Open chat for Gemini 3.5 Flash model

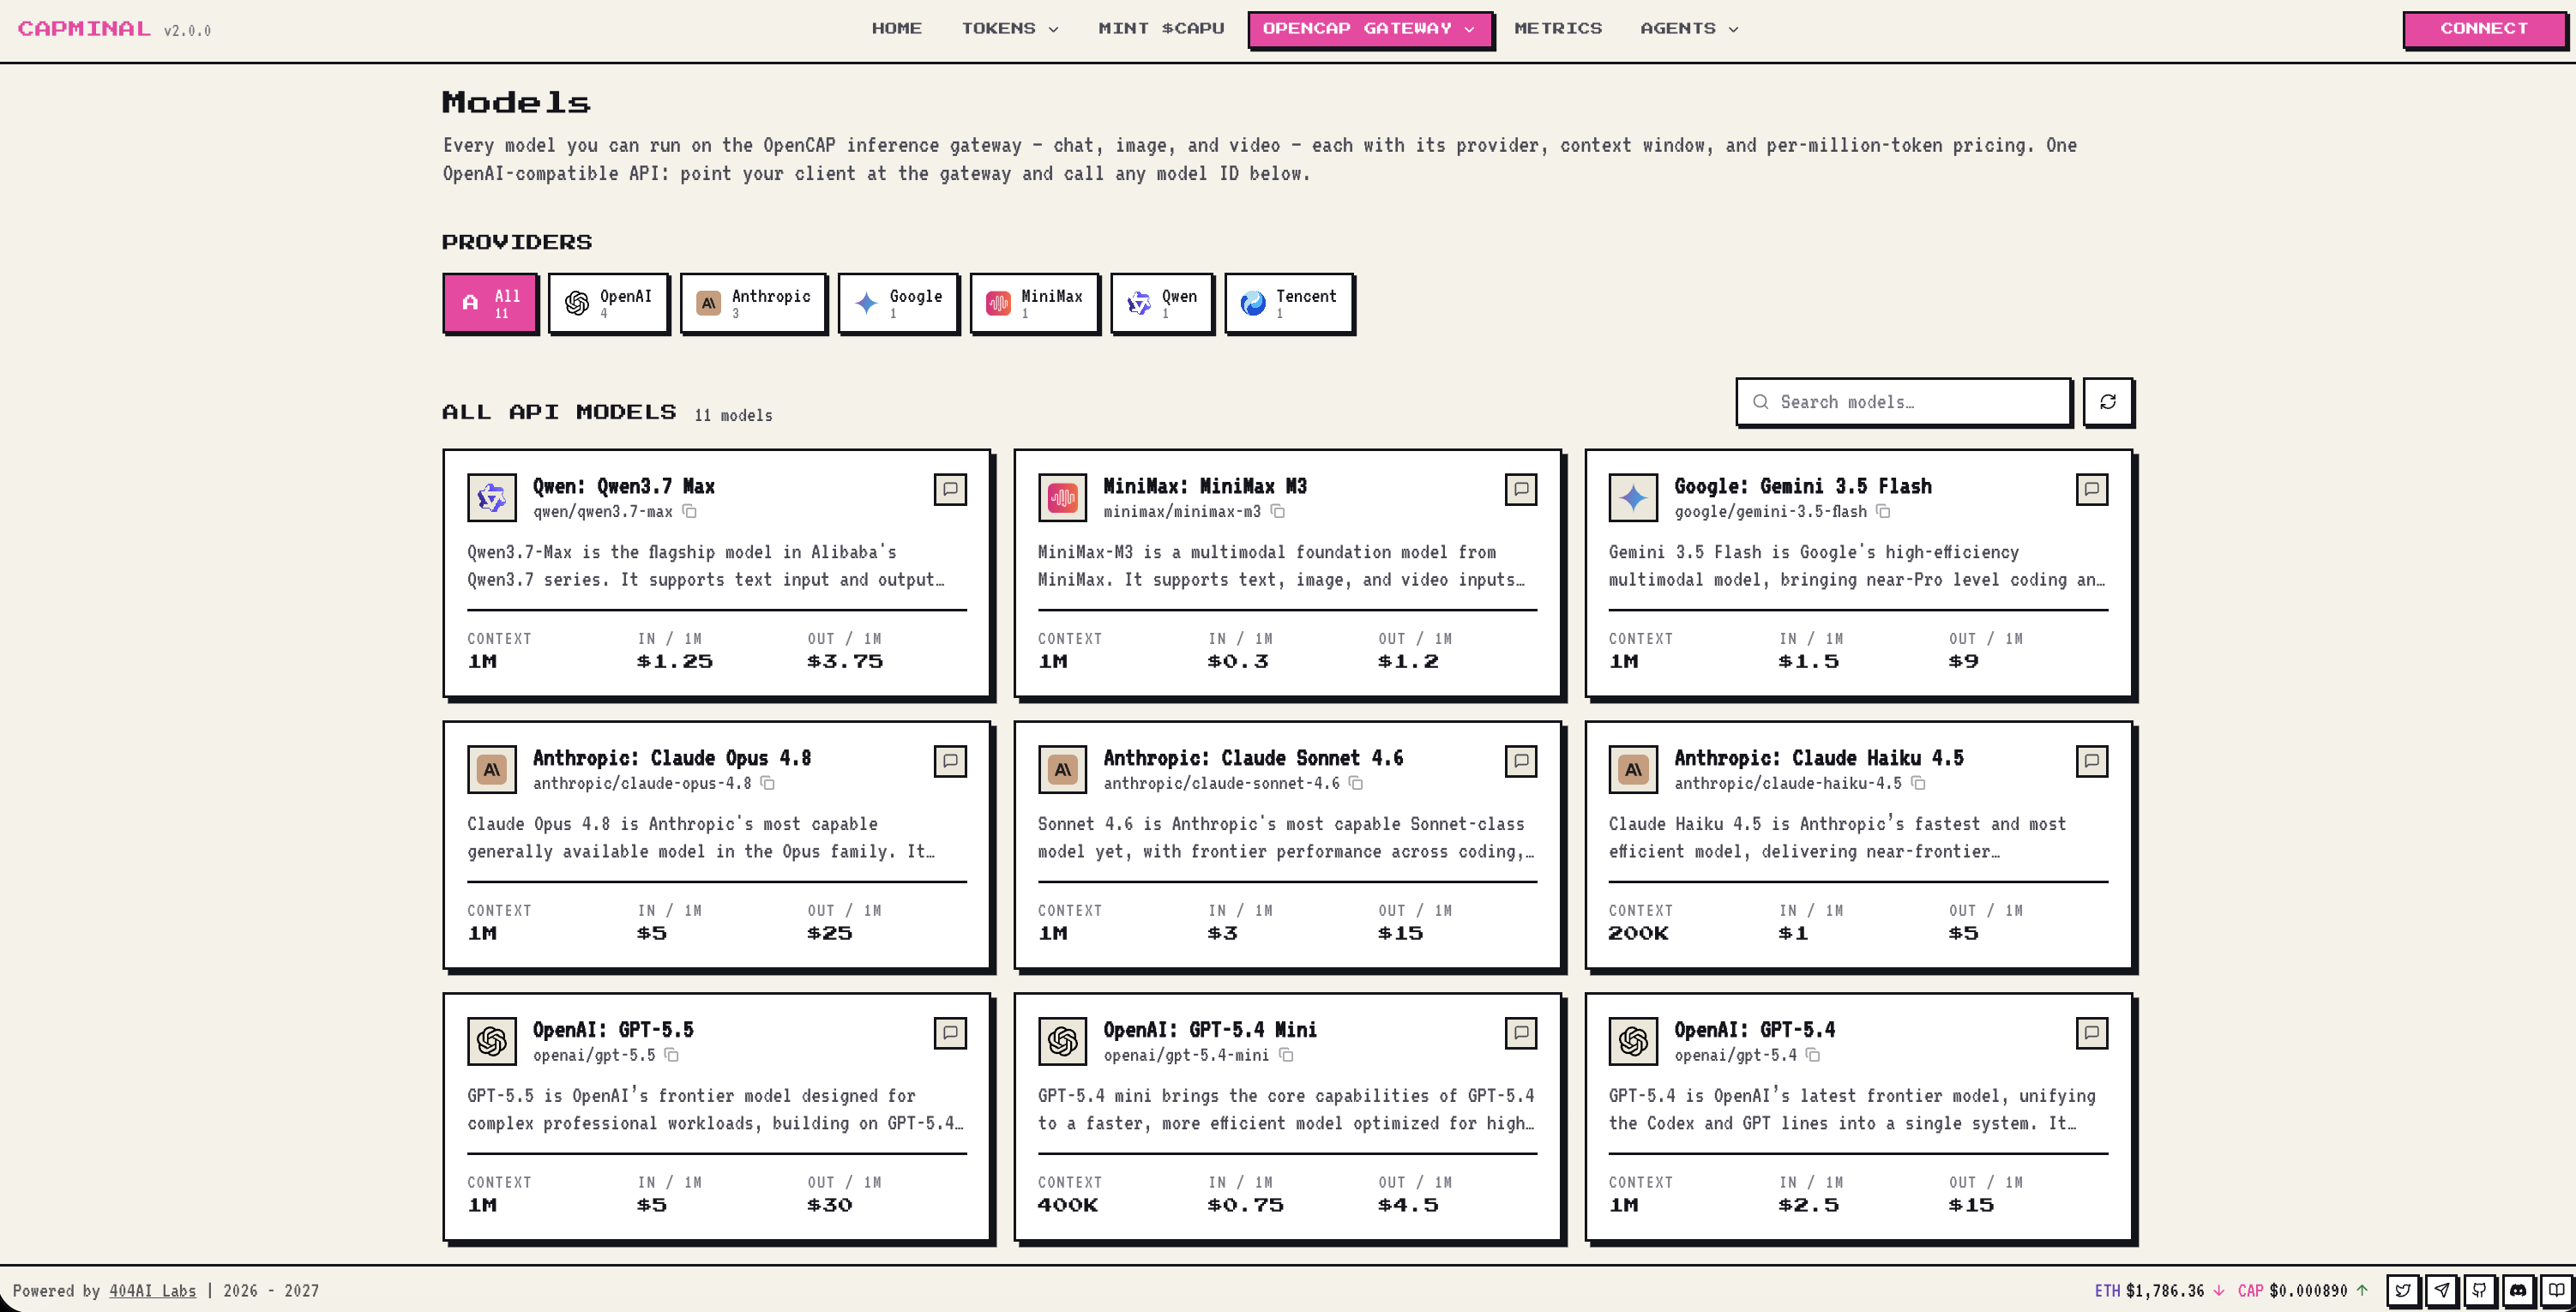(x=2092, y=489)
